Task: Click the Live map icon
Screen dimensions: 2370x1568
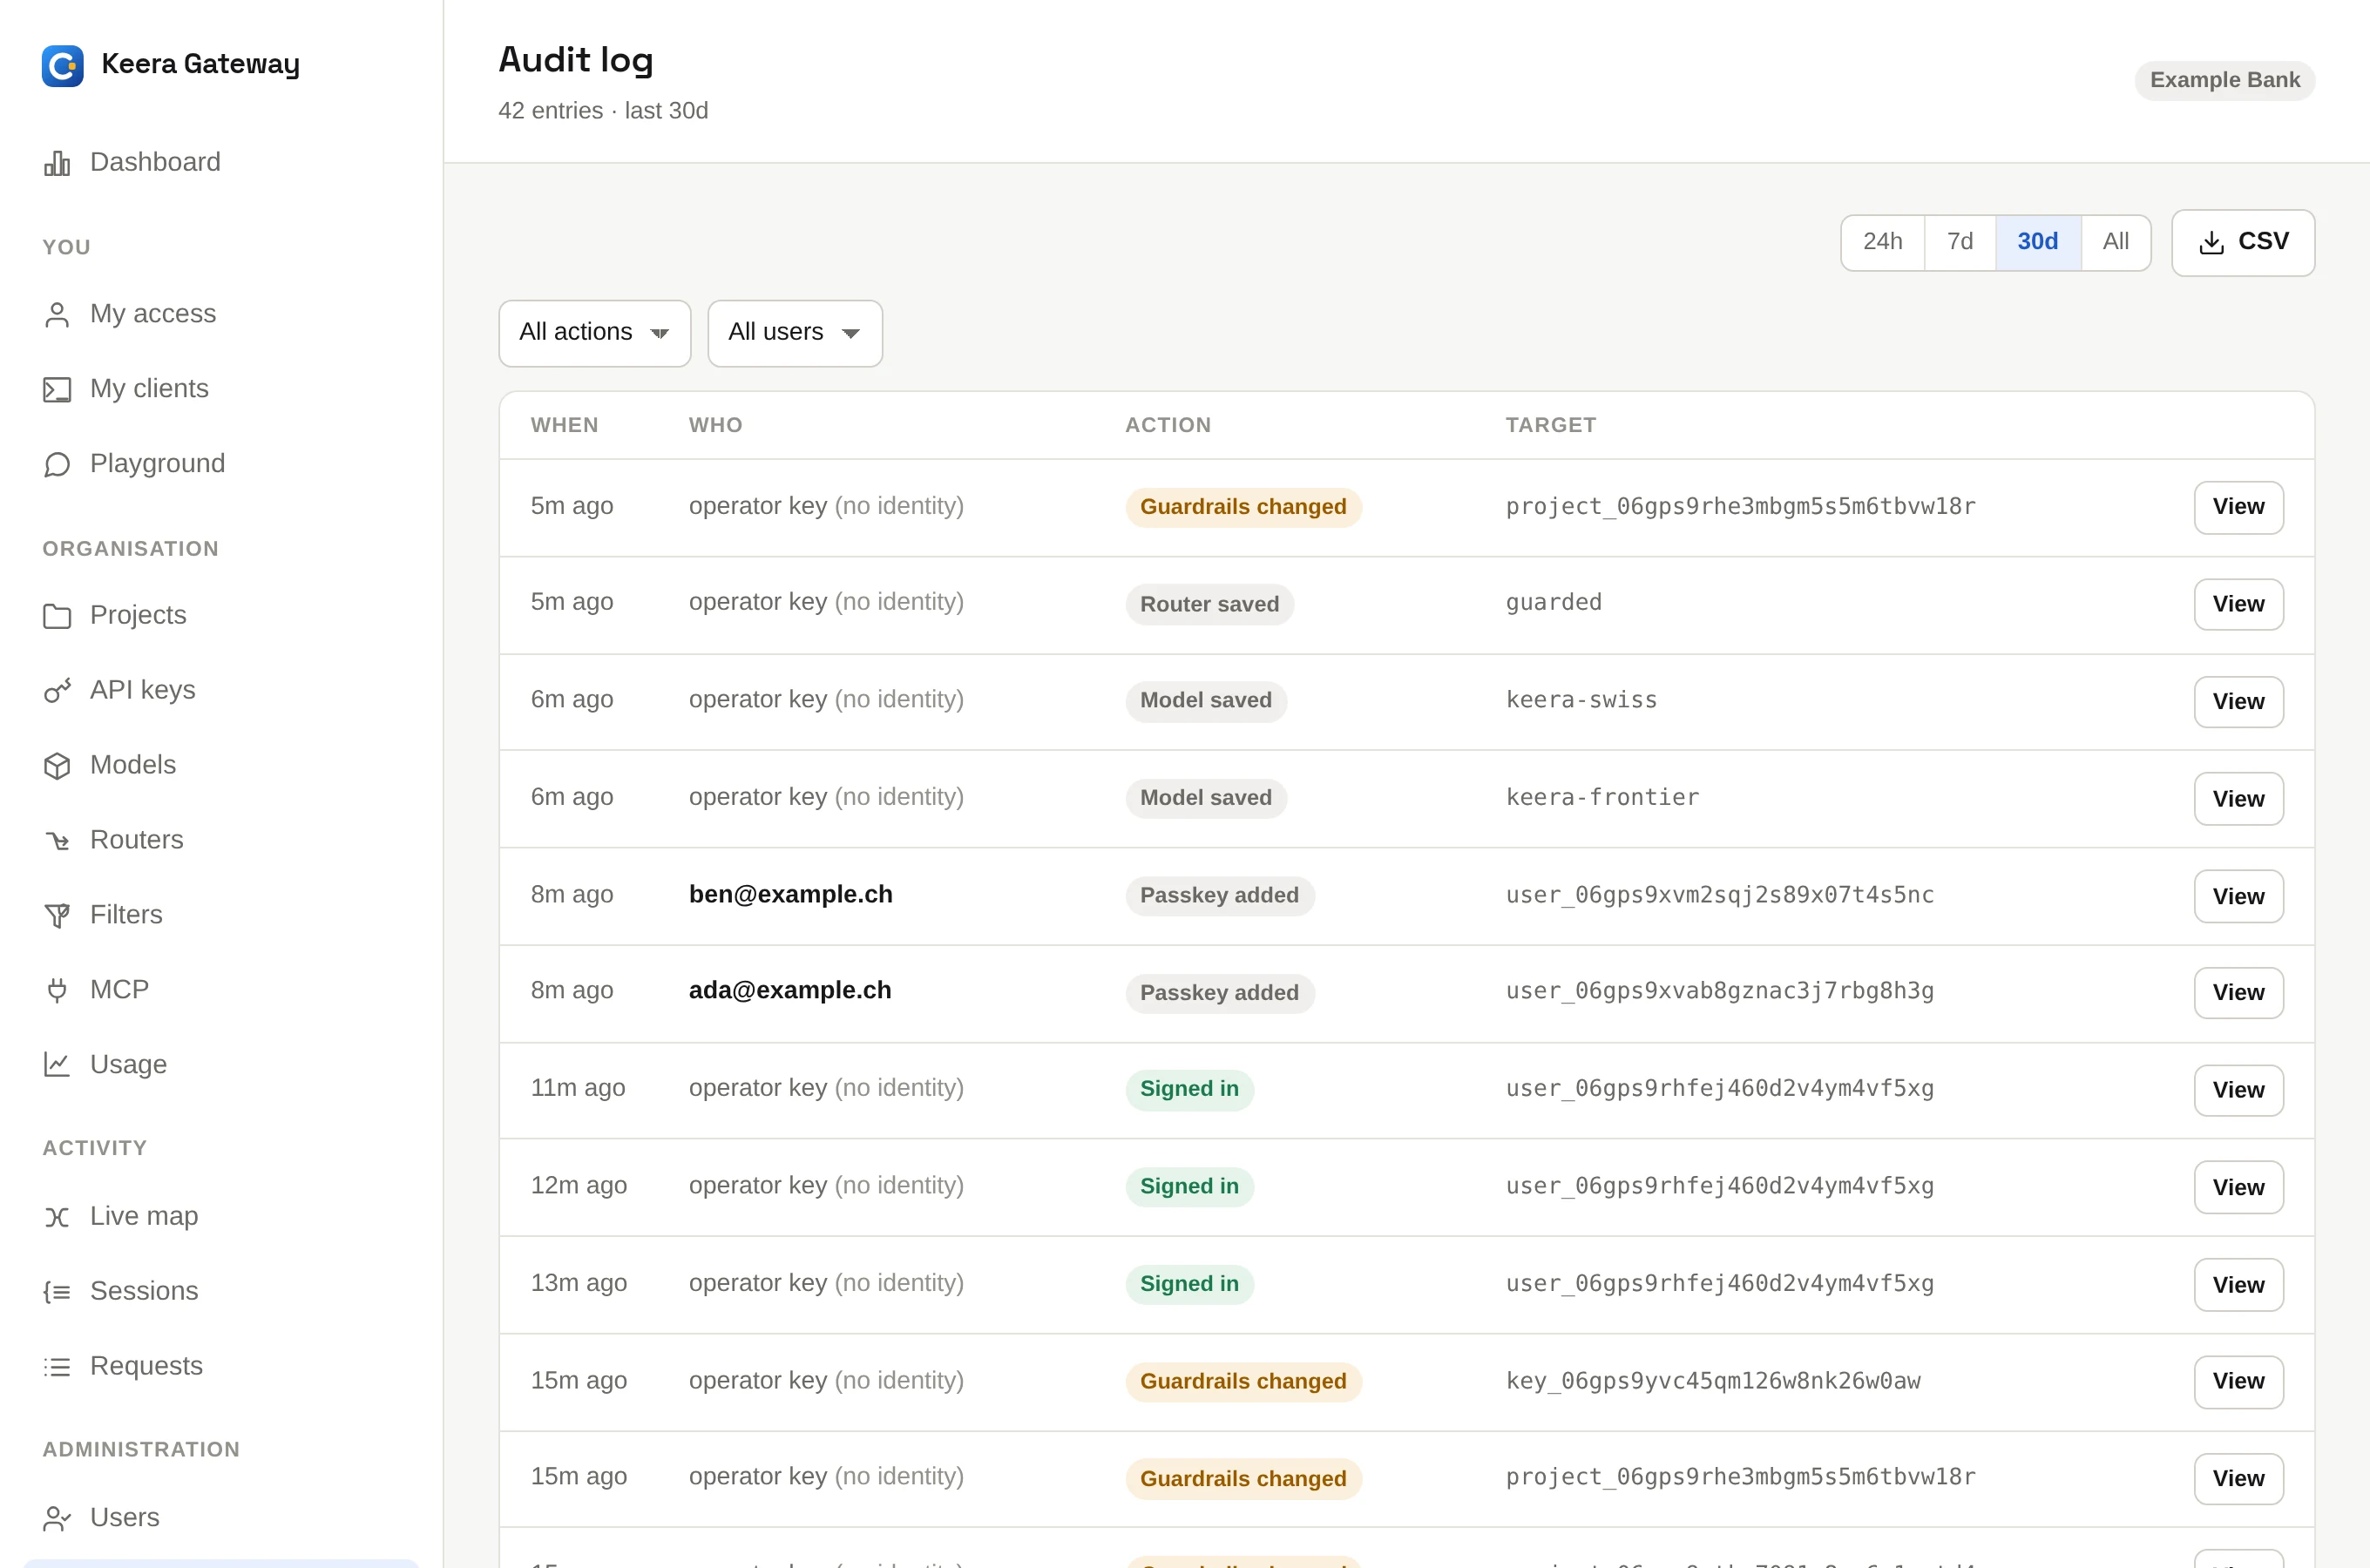Action: (x=57, y=1216)
